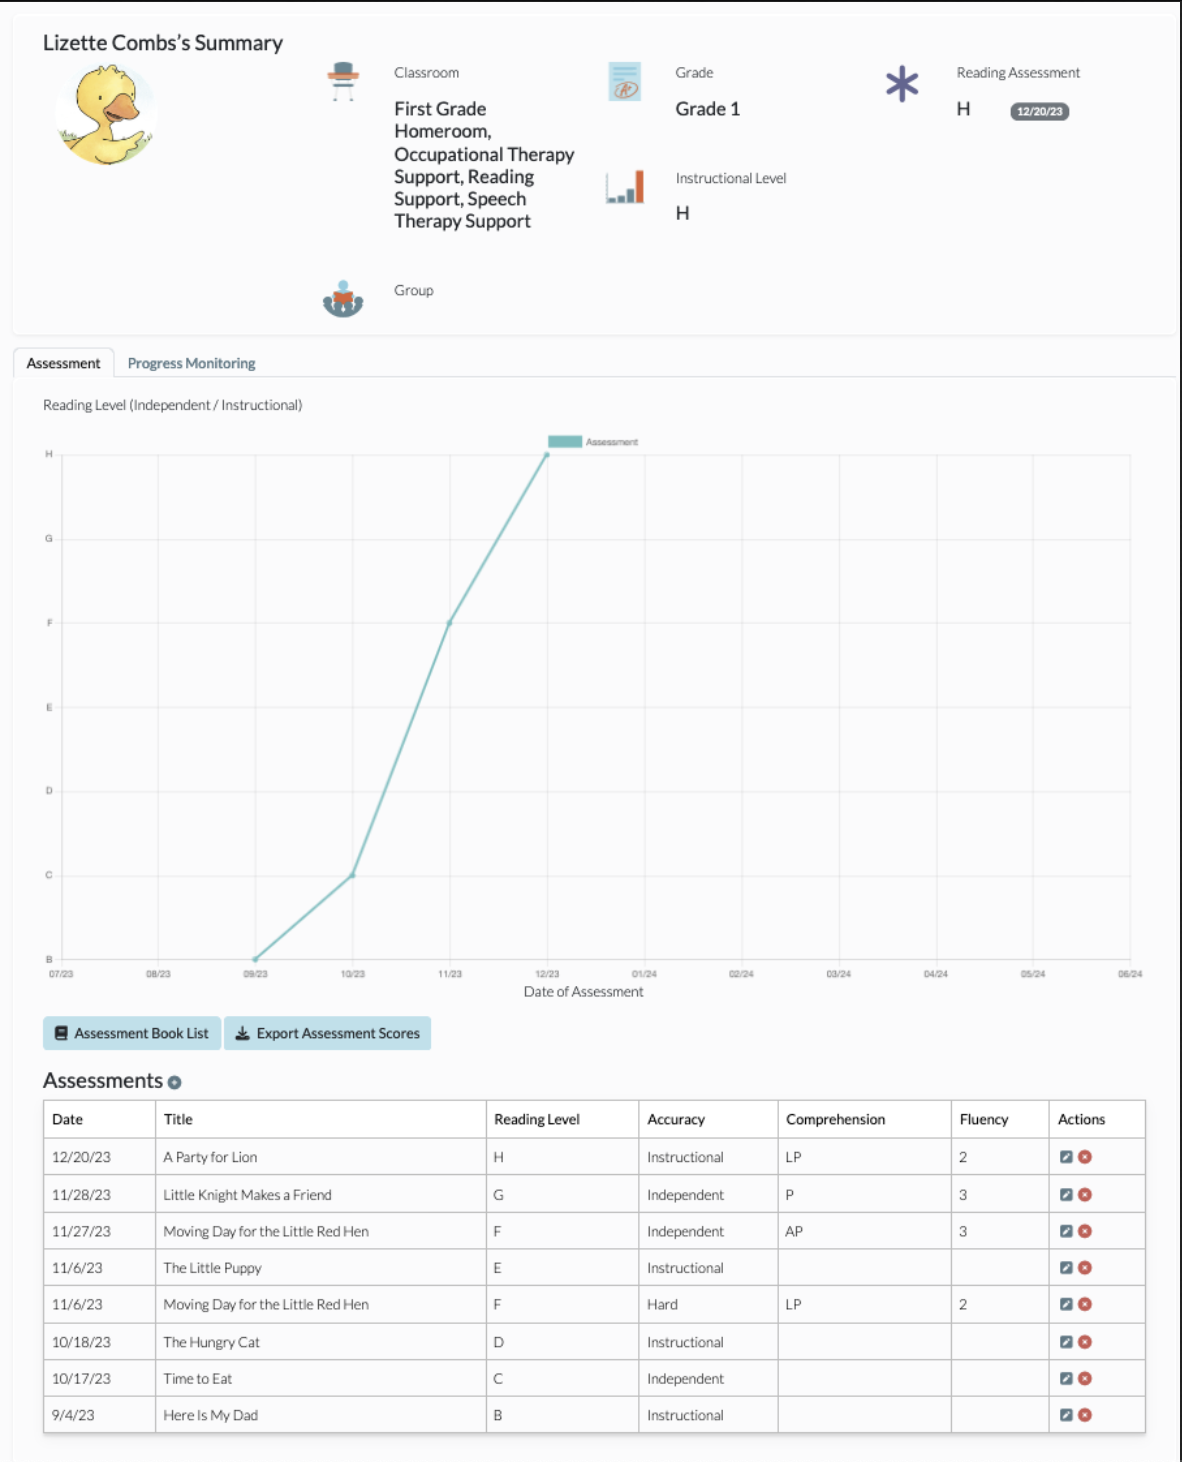Delete the Hard accuracy Moving Day assessment
1182x1462 pixels.
pos(1085,1304)
